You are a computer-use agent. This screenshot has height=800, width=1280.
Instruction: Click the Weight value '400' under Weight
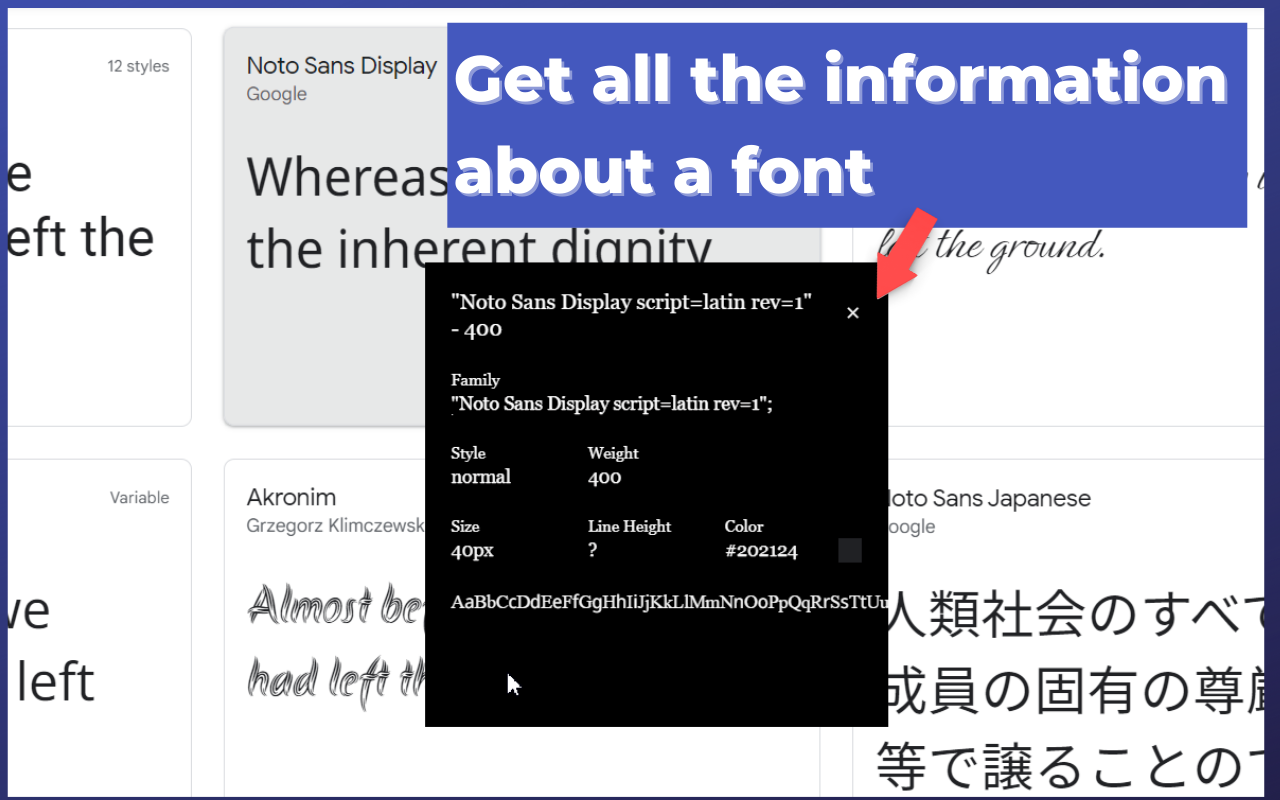point(605,477)
